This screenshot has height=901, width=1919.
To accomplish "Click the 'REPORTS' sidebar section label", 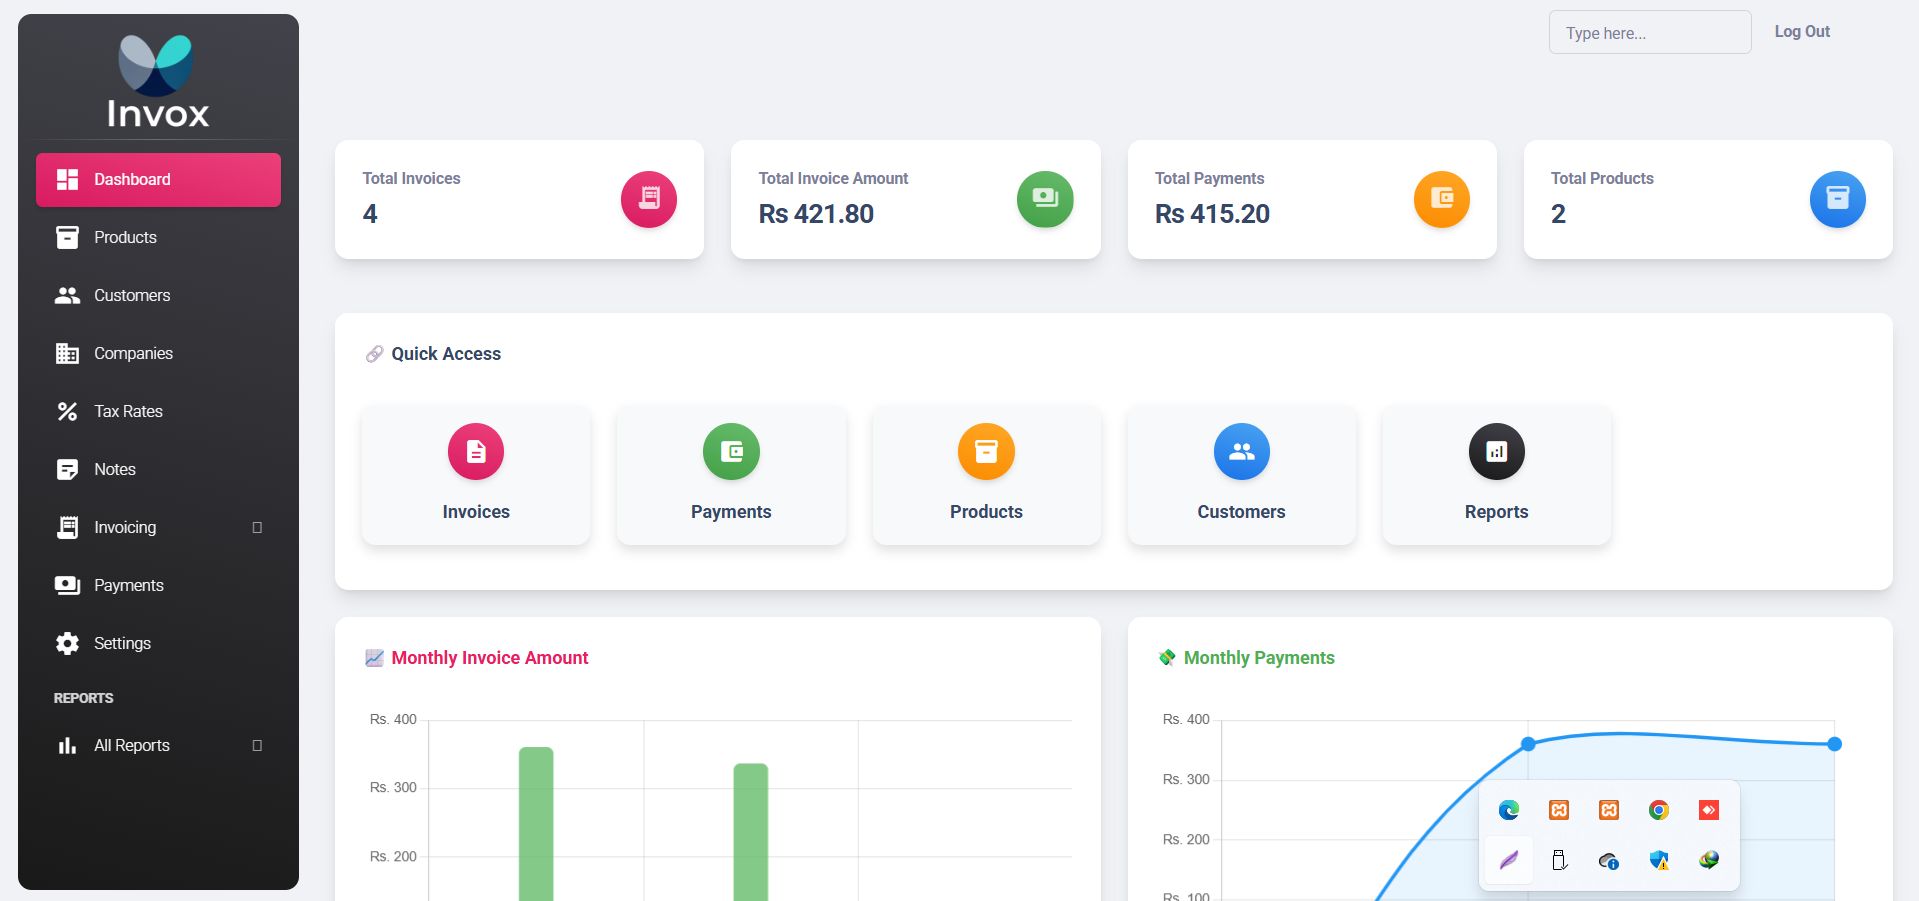I will click(83, 698).
